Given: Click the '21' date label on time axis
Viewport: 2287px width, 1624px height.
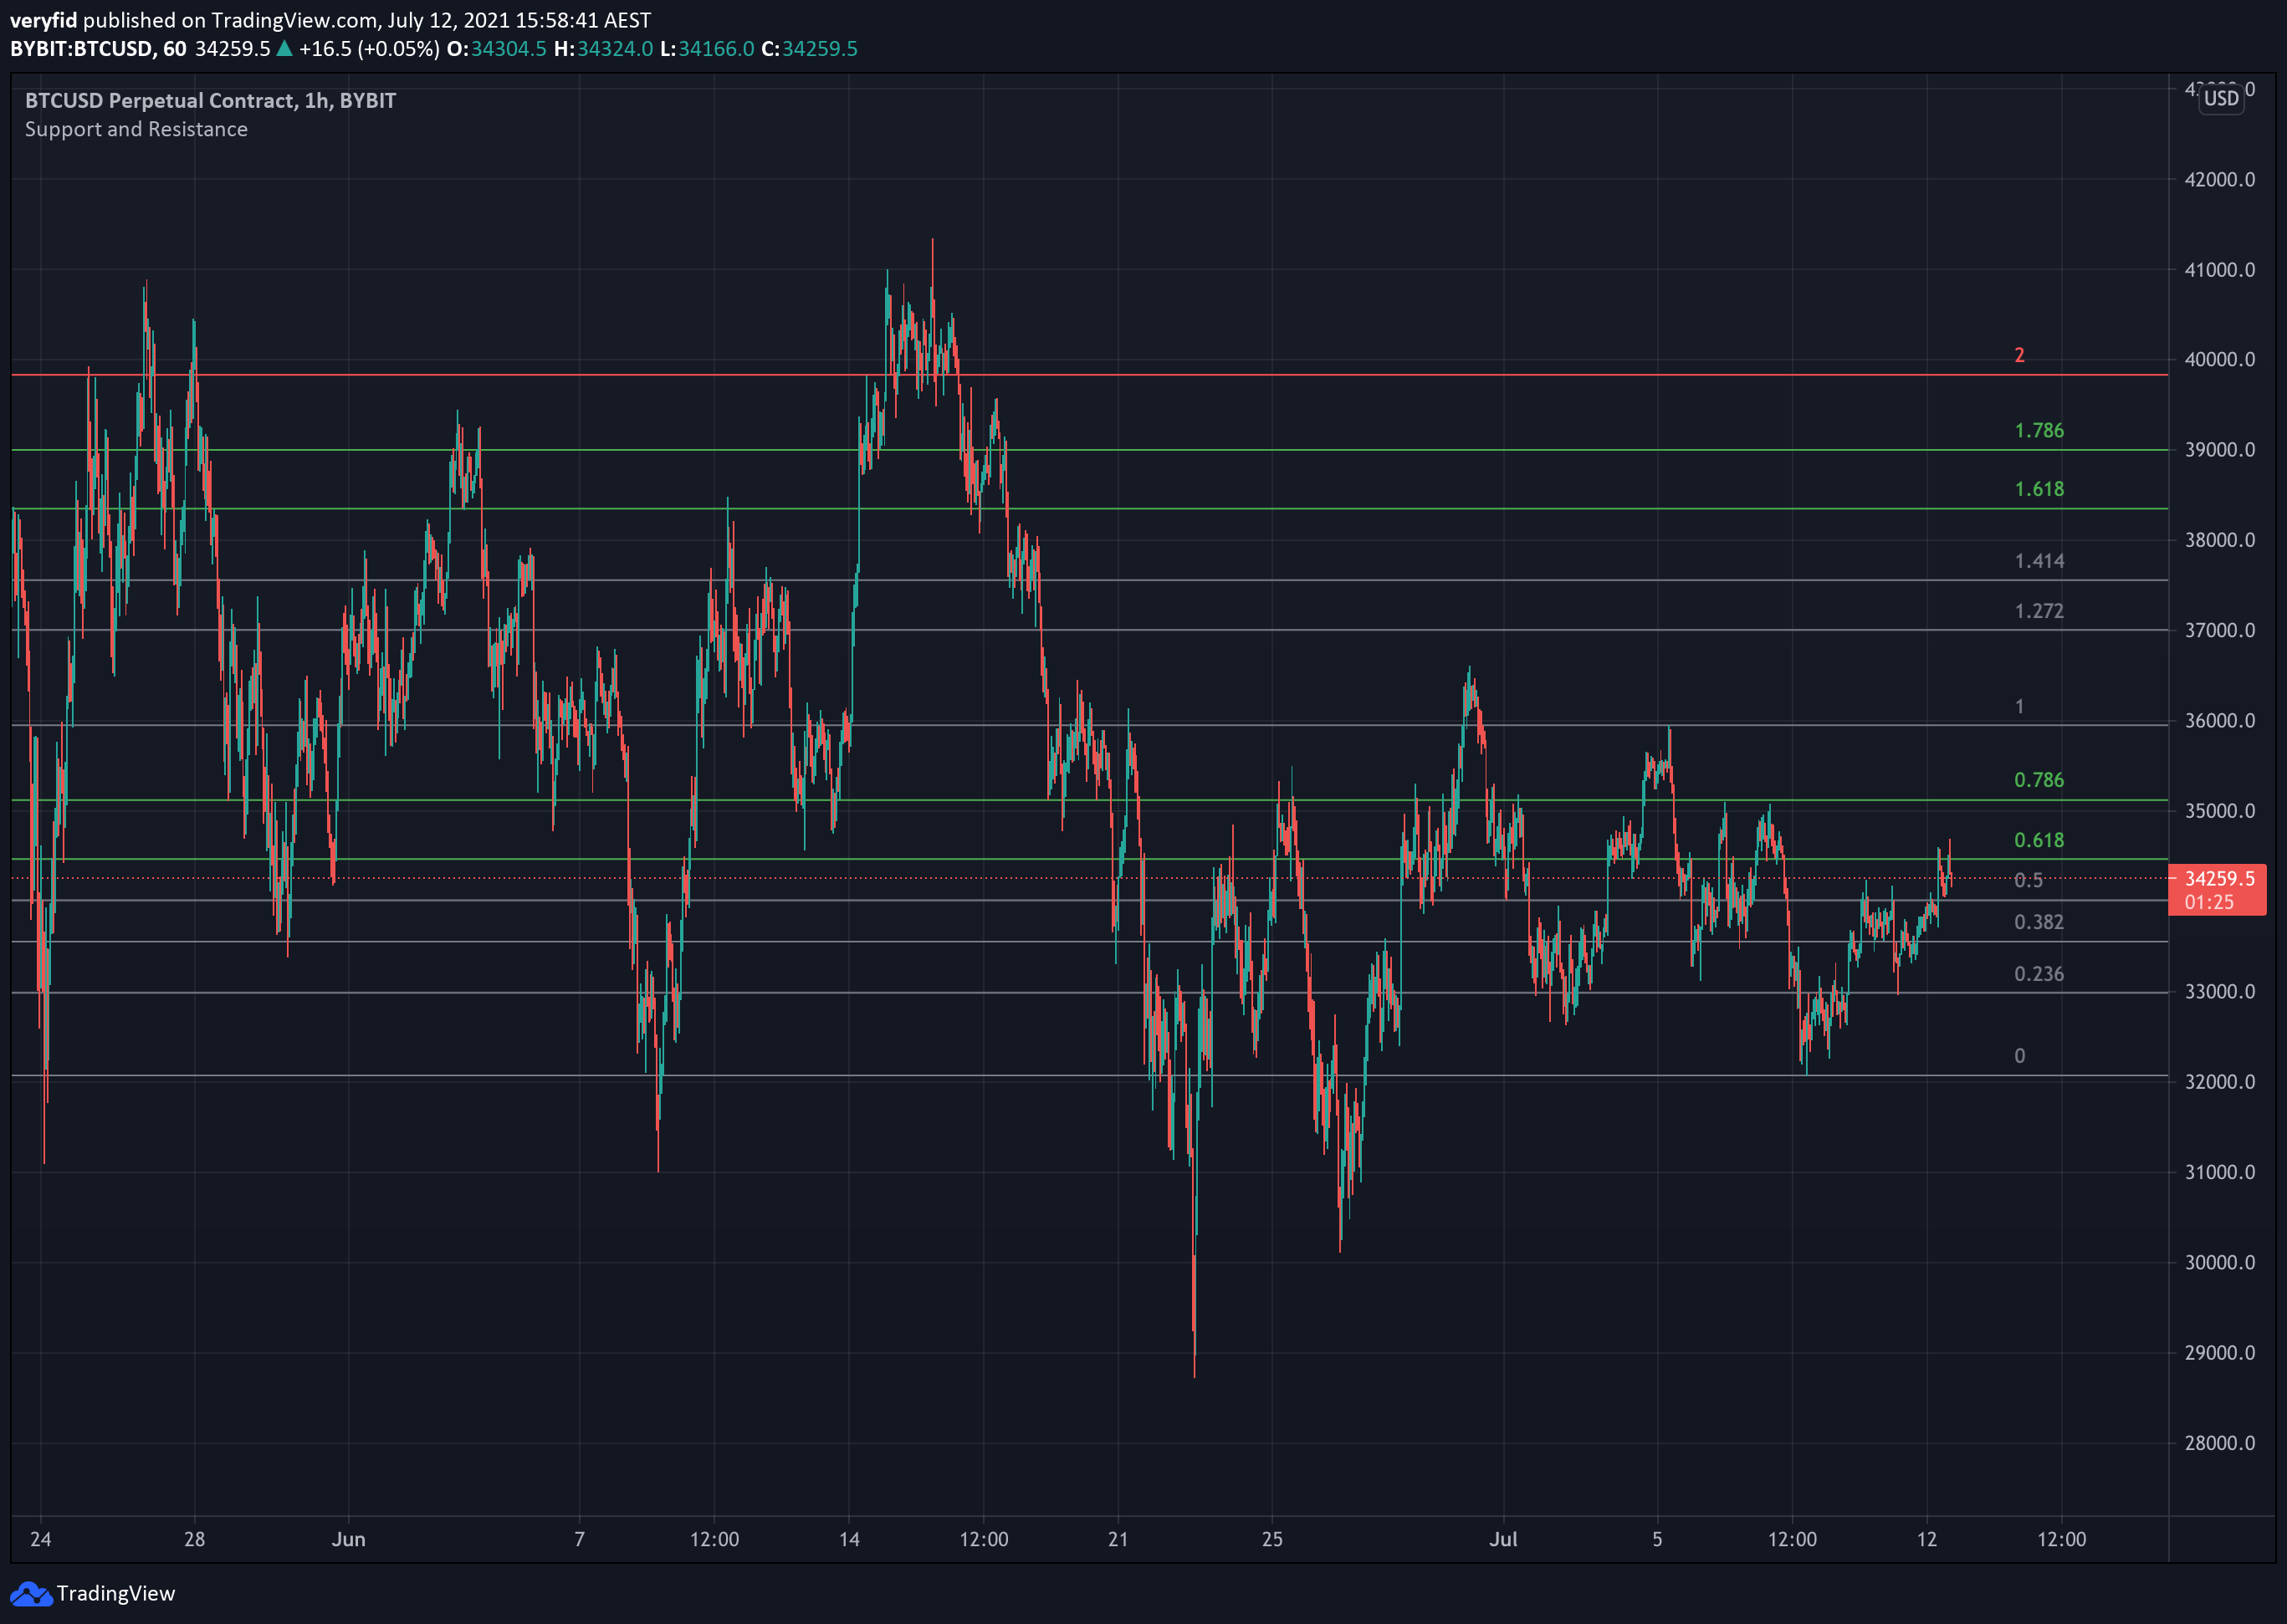Looking at the screenshot, I should (1118, 1539).
